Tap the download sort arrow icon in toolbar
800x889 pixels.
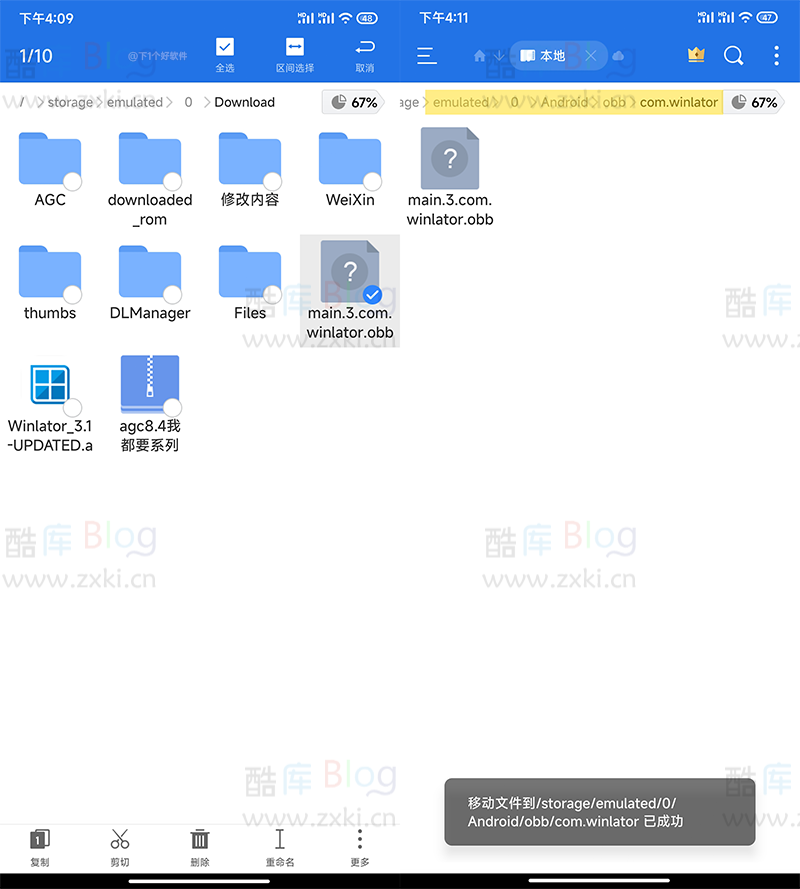(498, 57)
